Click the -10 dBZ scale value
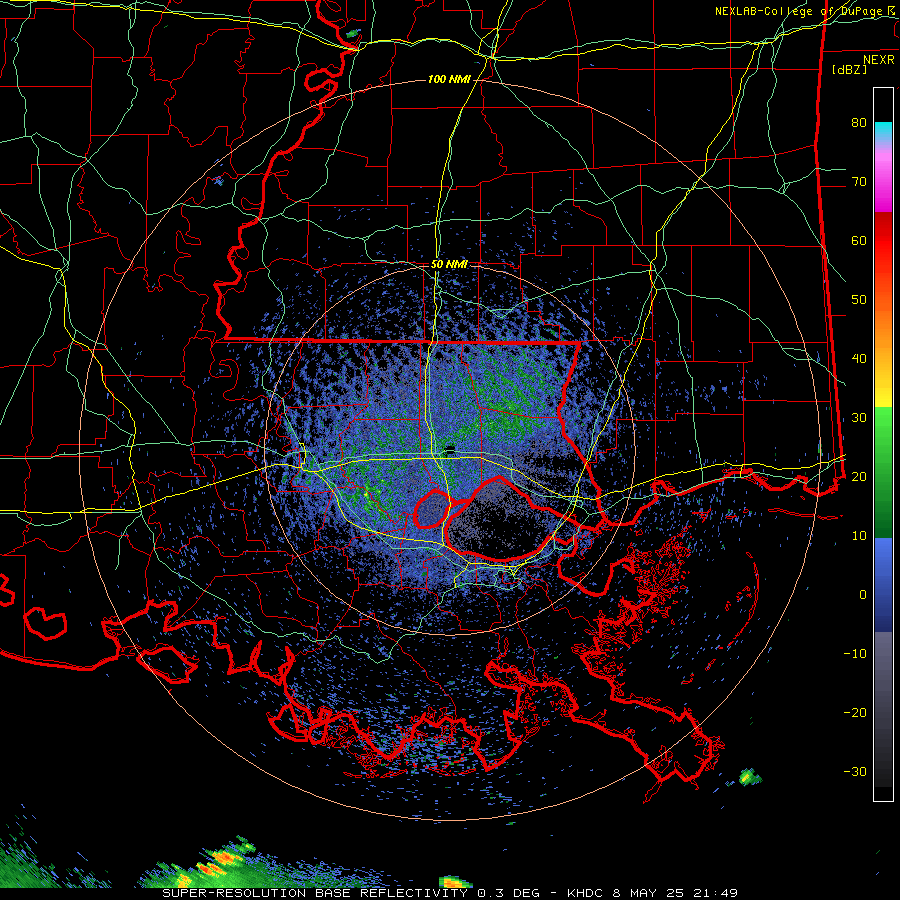 [x=855, y=654]
